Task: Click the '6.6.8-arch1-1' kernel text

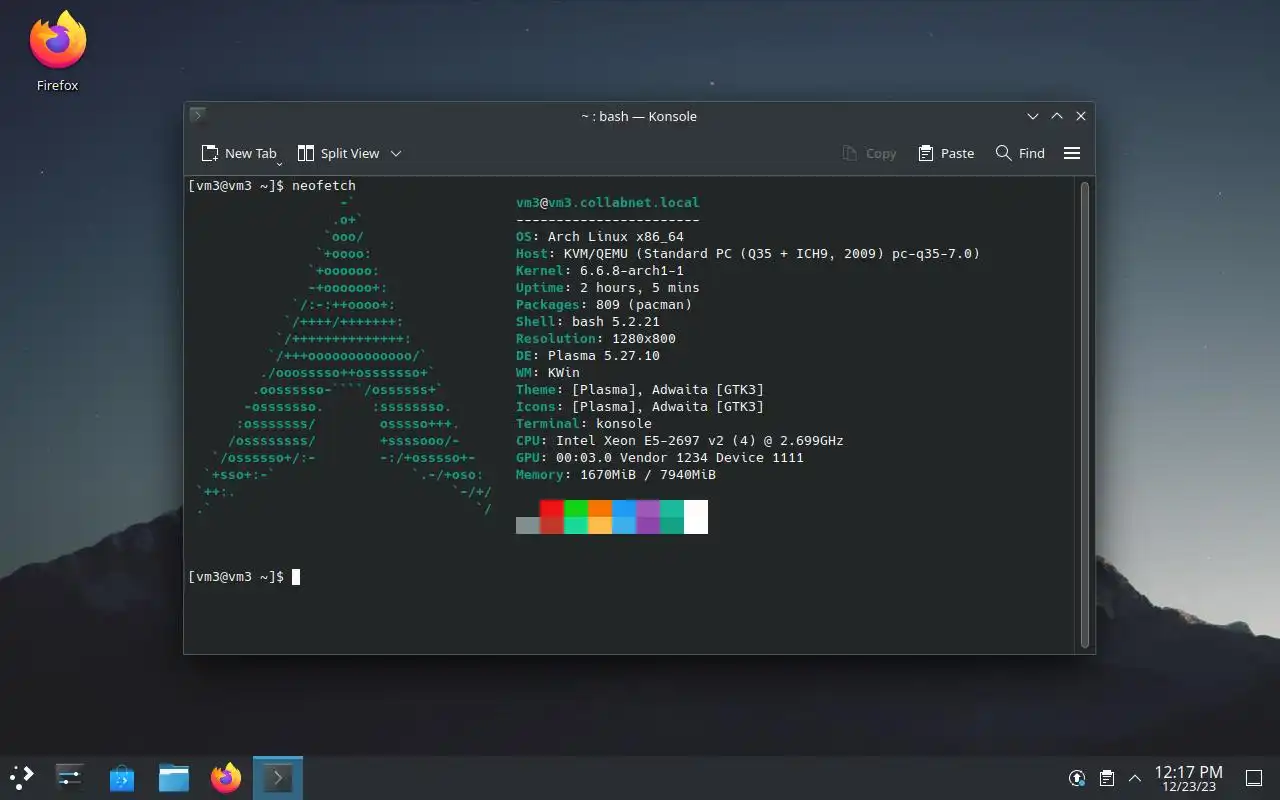Action: click(x=632, y=271)
